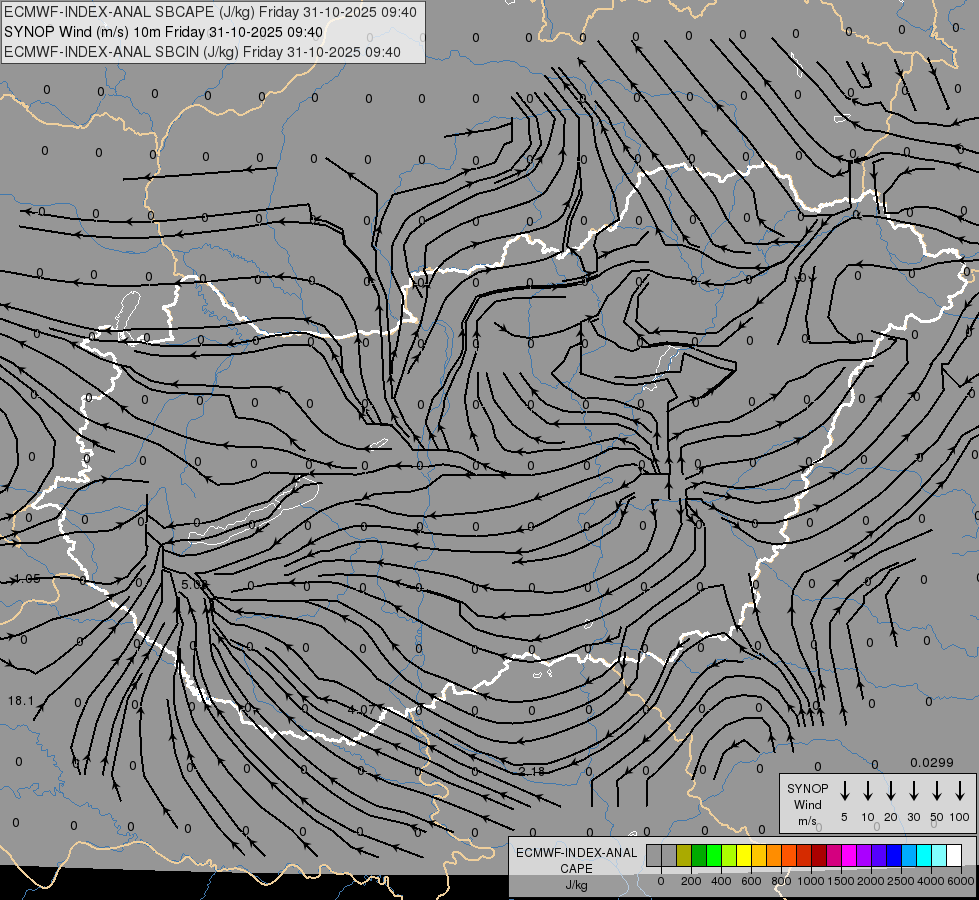
Task: Click the 2.18 CAPE value on the map
Action: pyautogui.click(x=531, y=771)
